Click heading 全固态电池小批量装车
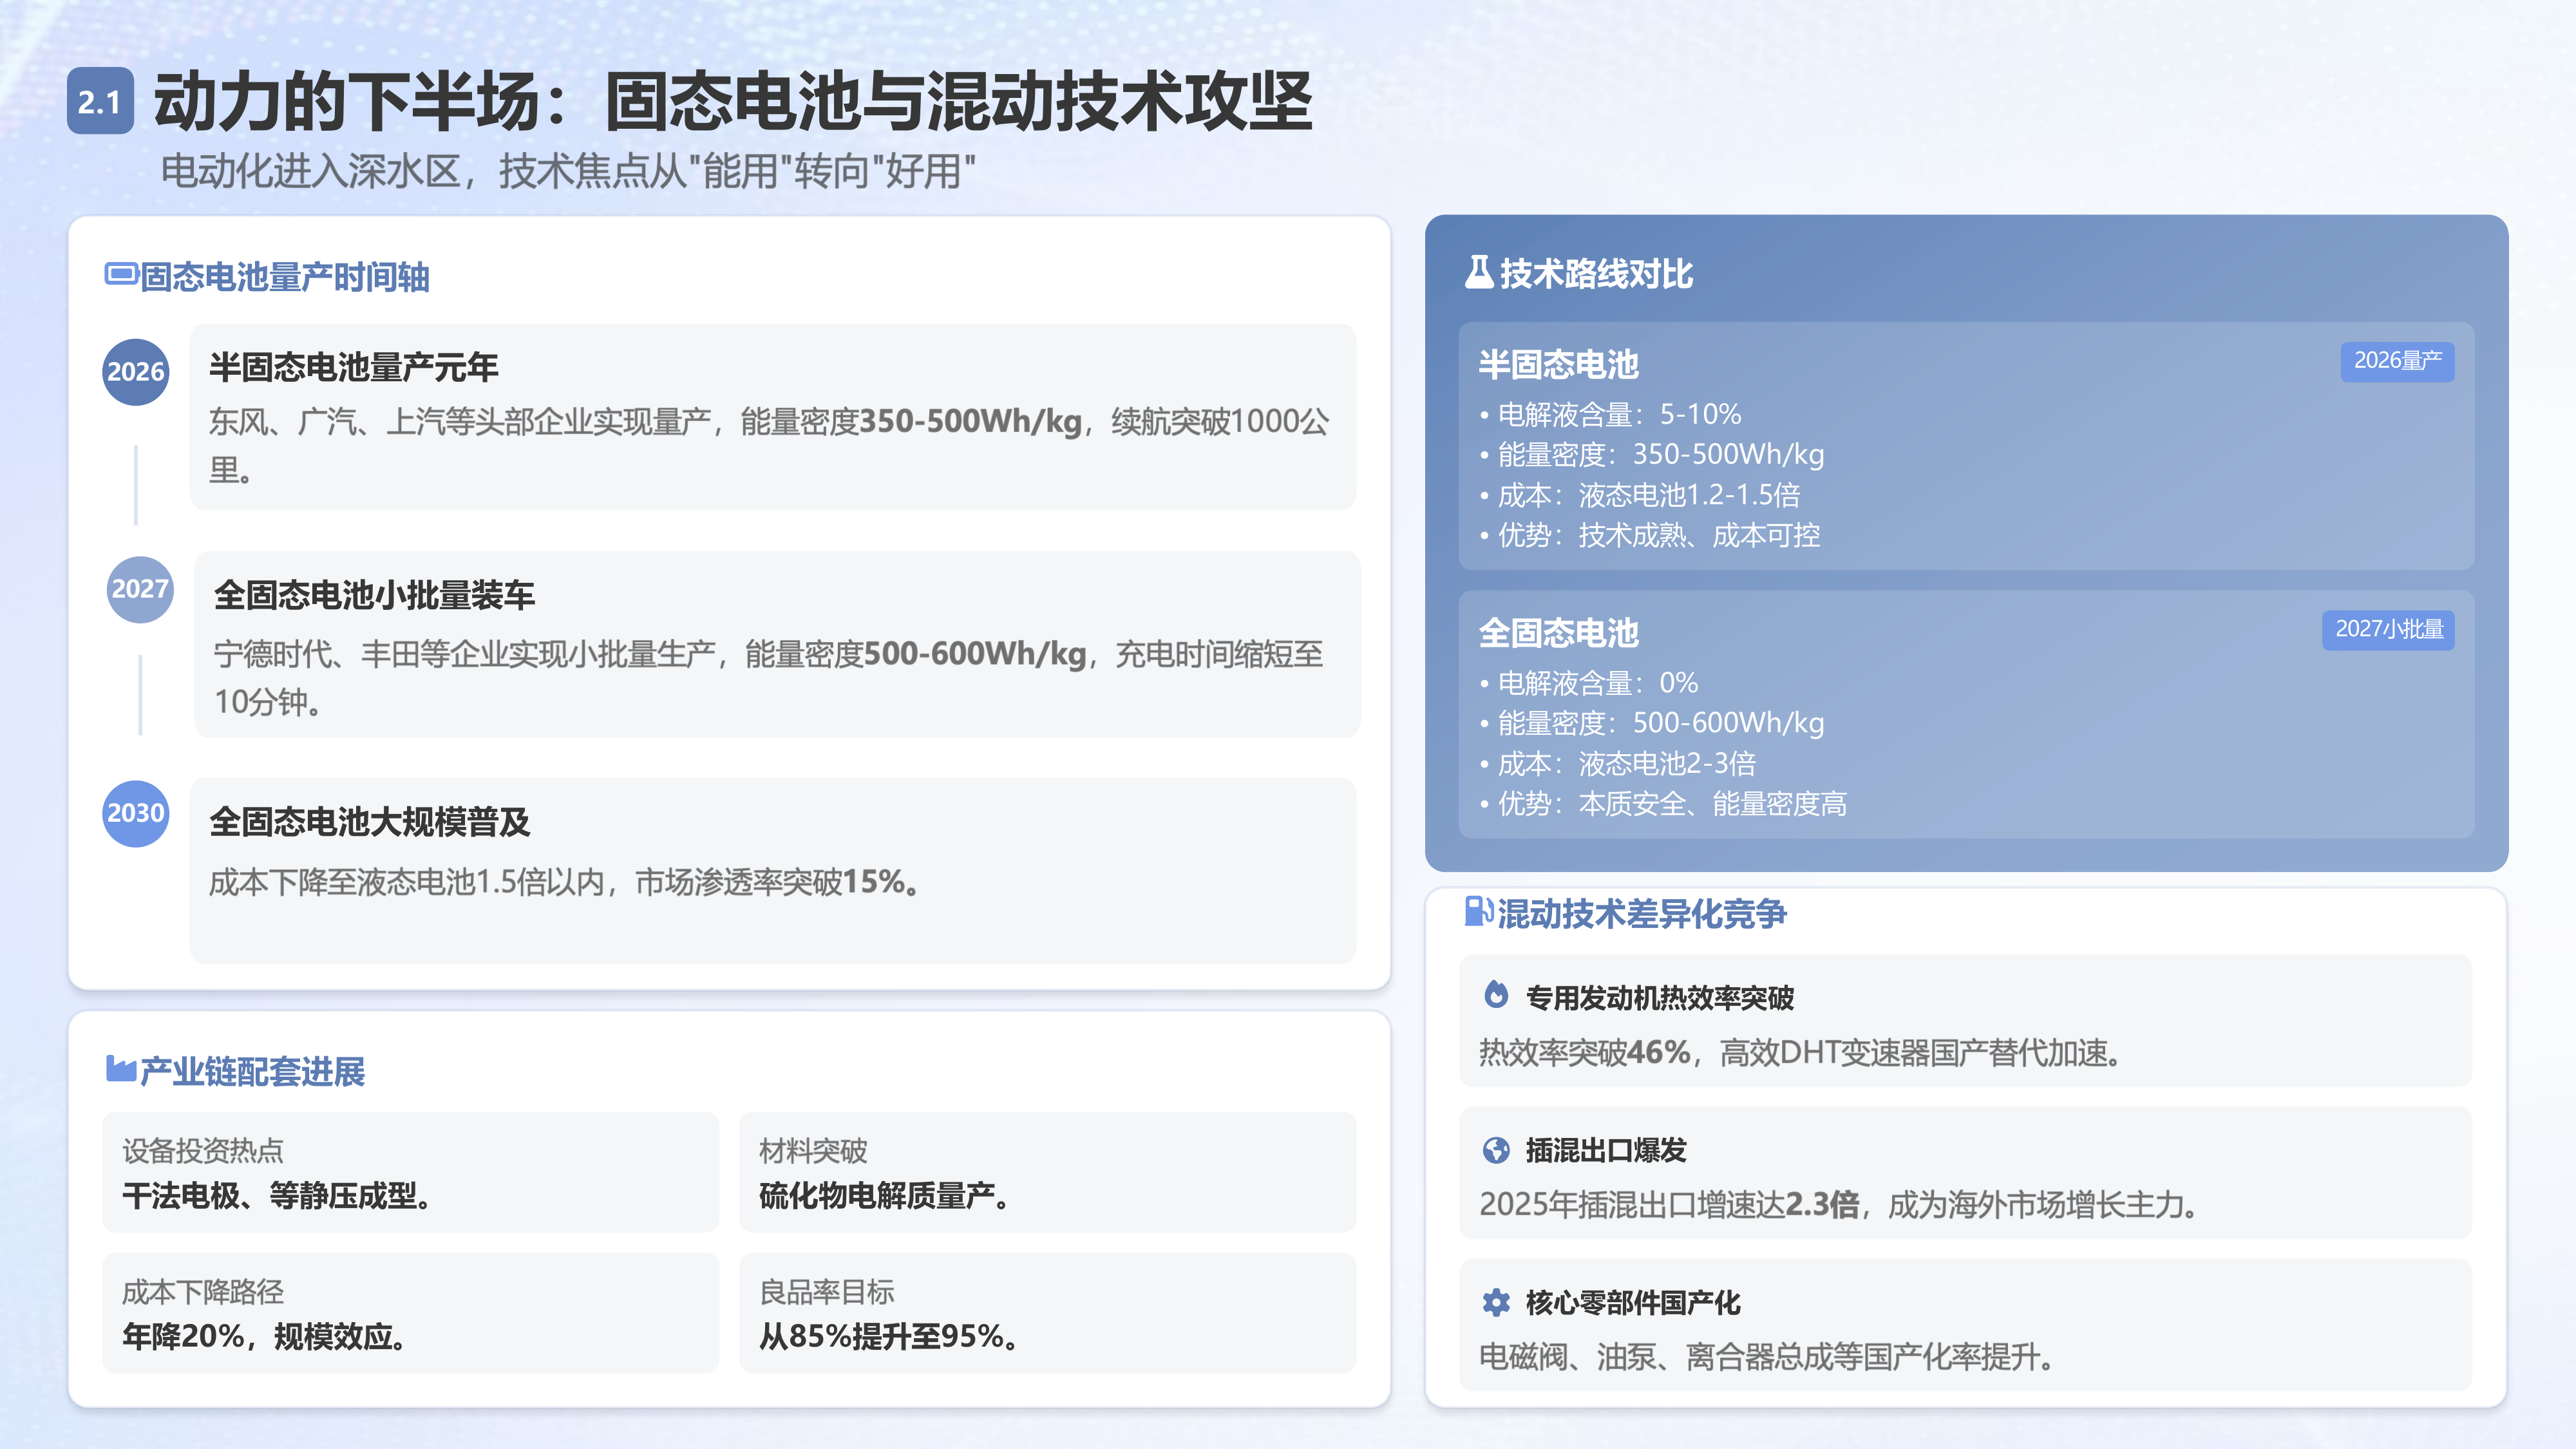This screenshot has width=2576, height=1449. coord(374,595)
